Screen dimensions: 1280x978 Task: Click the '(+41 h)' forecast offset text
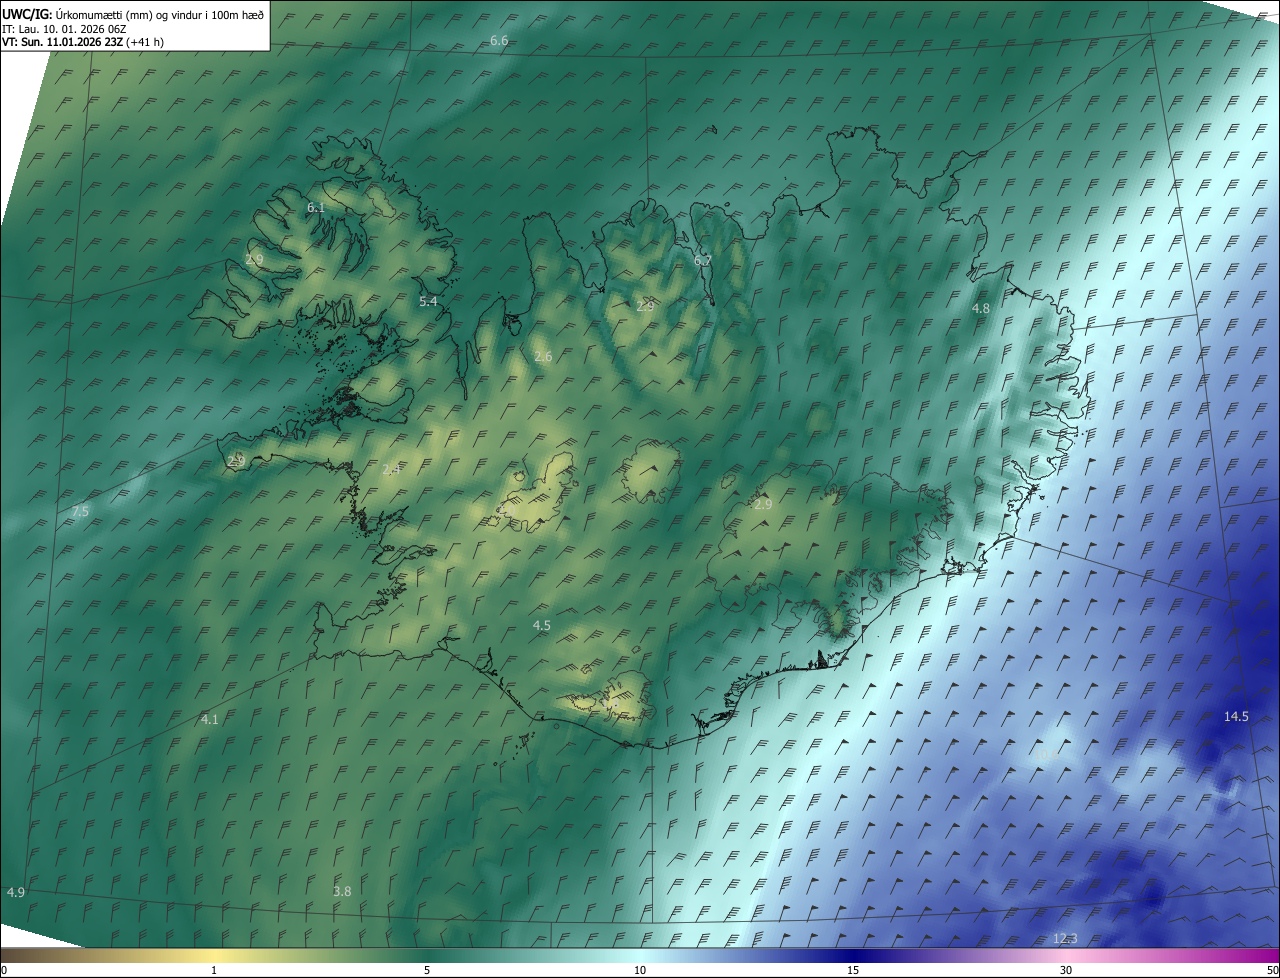pyautogui.click(x=145, y=42)
